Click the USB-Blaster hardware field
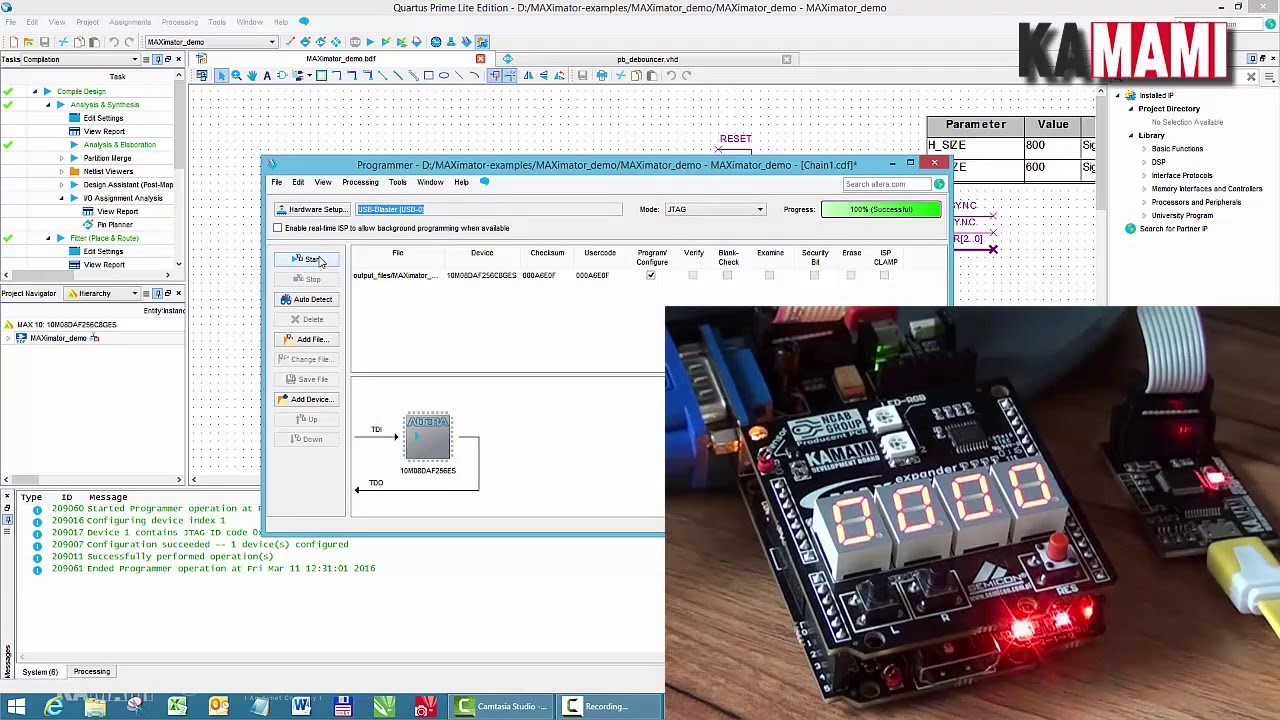 click(x=488, y=209)
